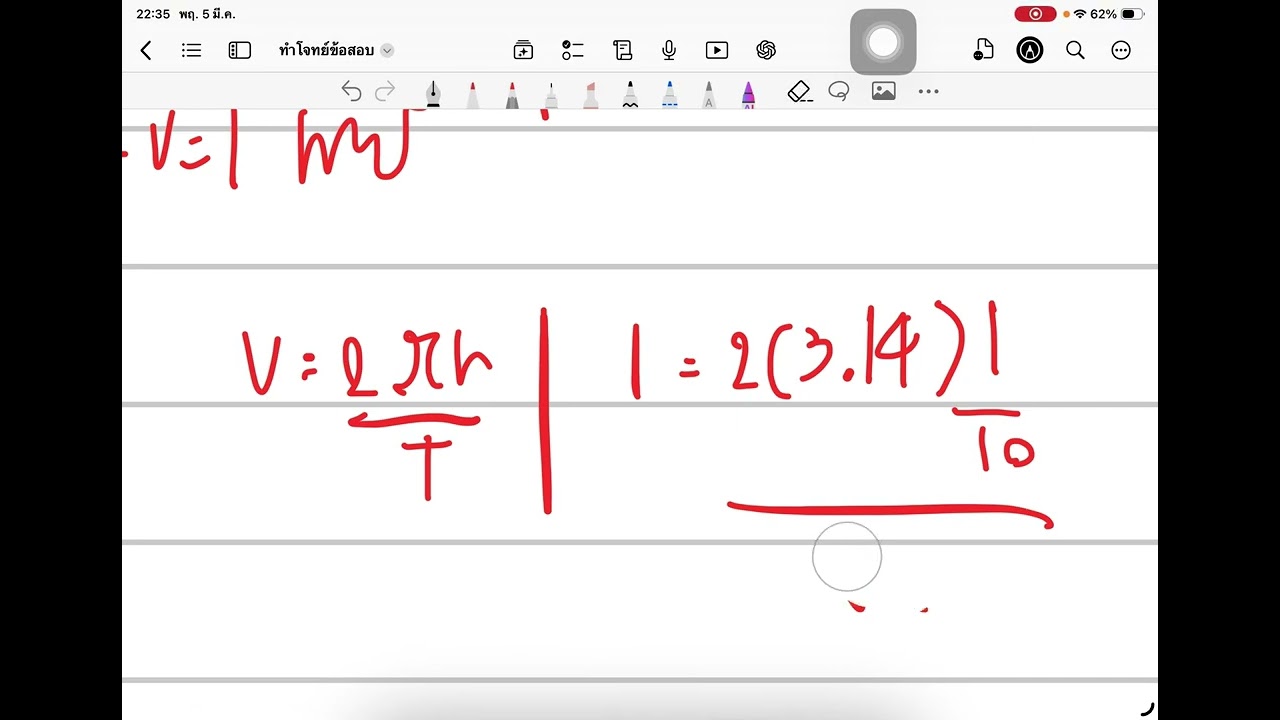Select the gray text pencil tool
The height and width of the screenshot is (720, 1280).
709,94
